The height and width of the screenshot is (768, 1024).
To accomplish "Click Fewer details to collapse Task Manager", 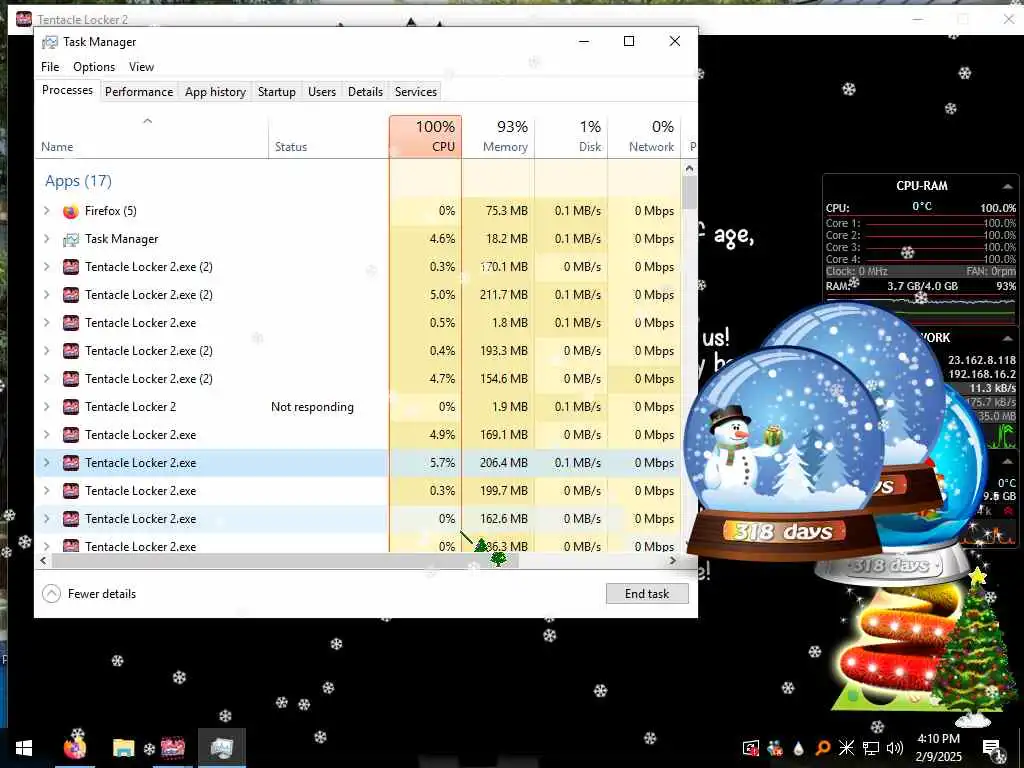I will (x=89, y=594).
